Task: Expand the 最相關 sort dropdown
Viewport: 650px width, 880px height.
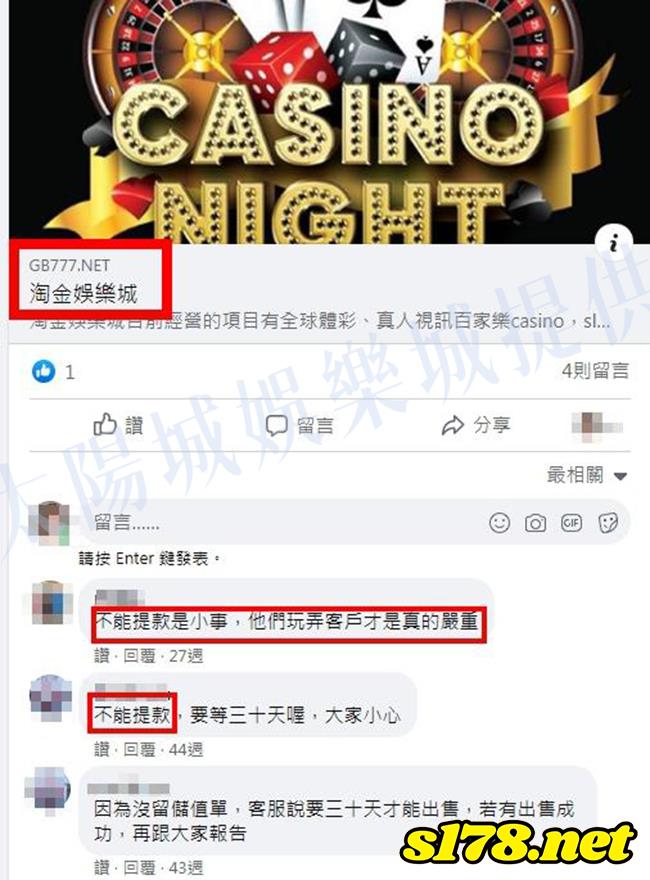Action: click(587, 476)
